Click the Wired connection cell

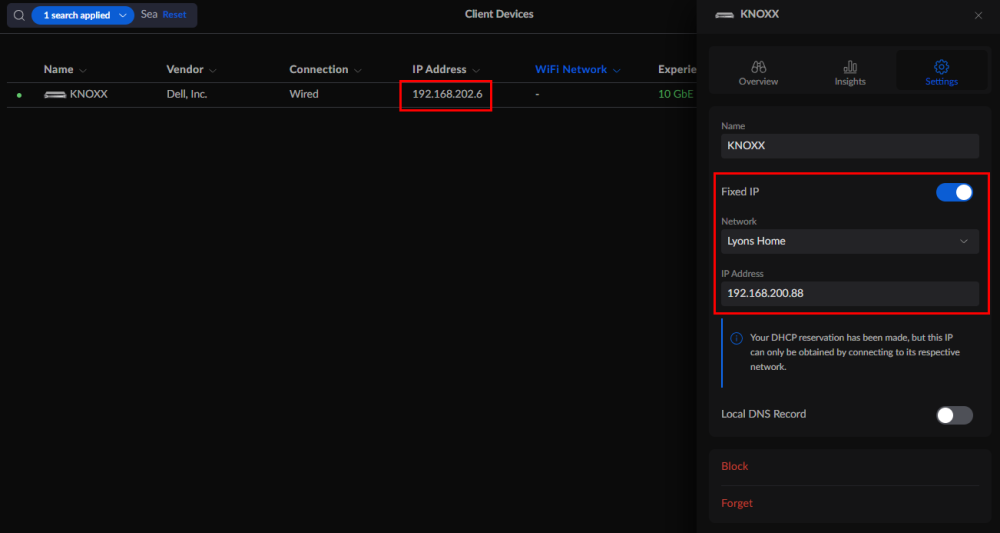click(304, 94)
